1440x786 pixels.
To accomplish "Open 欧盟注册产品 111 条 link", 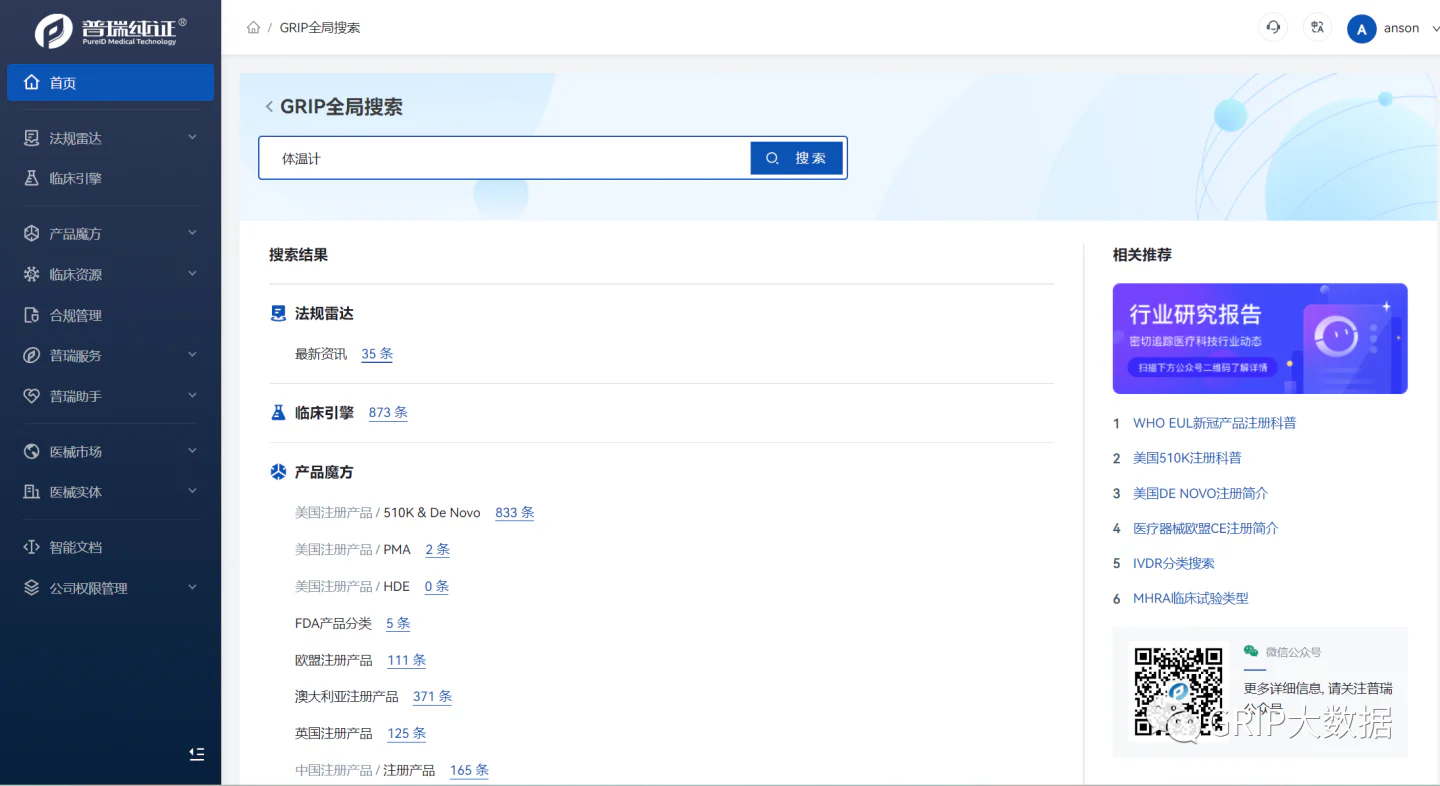I will coord(407,660).
